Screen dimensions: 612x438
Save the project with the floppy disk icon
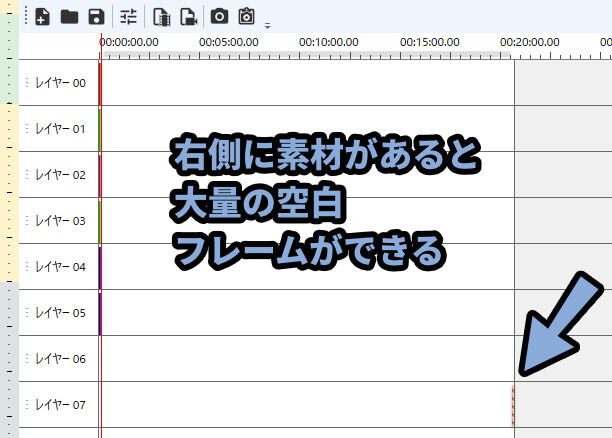96,17
